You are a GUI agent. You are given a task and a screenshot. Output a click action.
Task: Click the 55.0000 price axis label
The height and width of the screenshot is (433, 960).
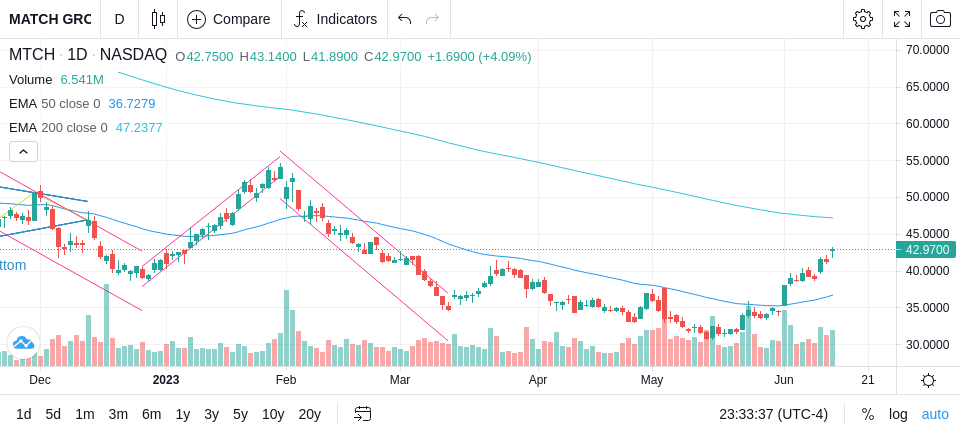point(929,160)
